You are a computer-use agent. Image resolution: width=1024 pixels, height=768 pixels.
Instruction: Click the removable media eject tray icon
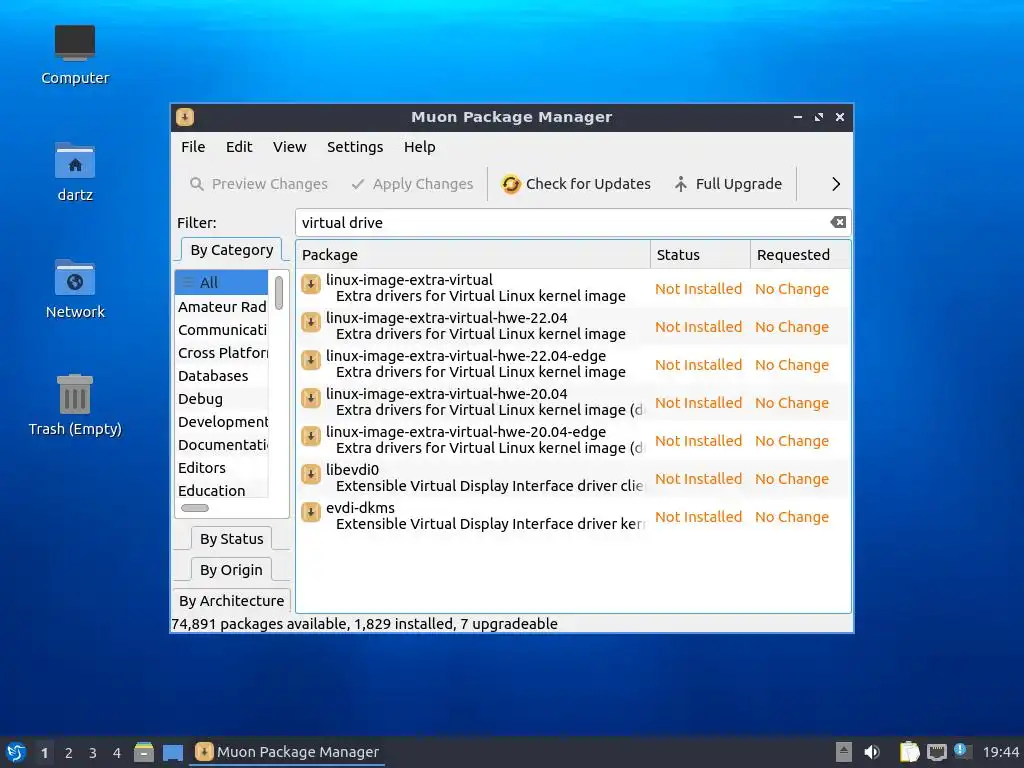(844, 752)
